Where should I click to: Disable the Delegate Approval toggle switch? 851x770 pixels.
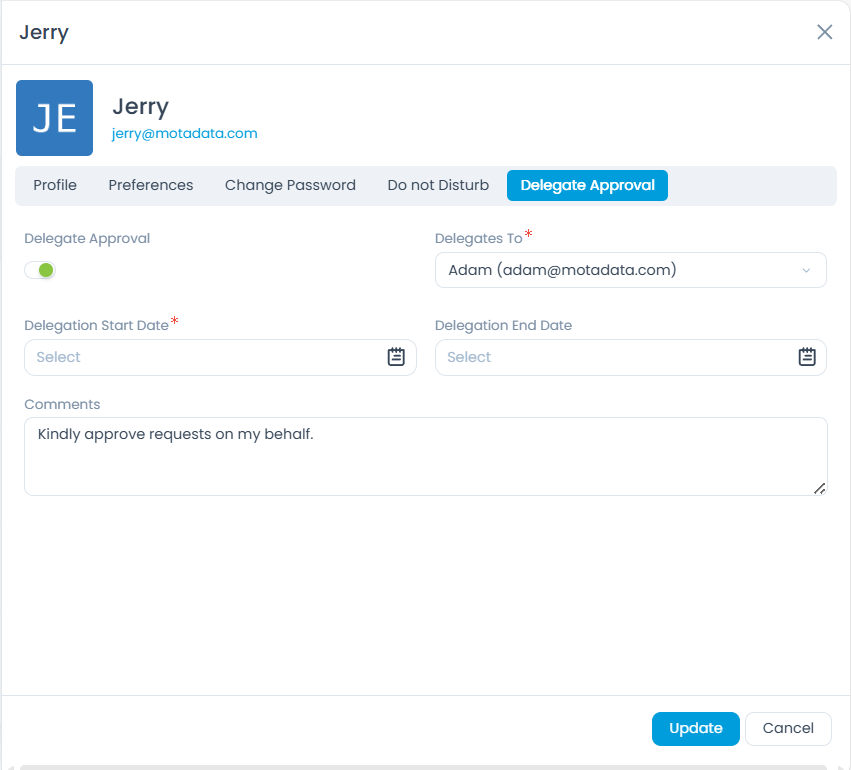tap(41, 270)
